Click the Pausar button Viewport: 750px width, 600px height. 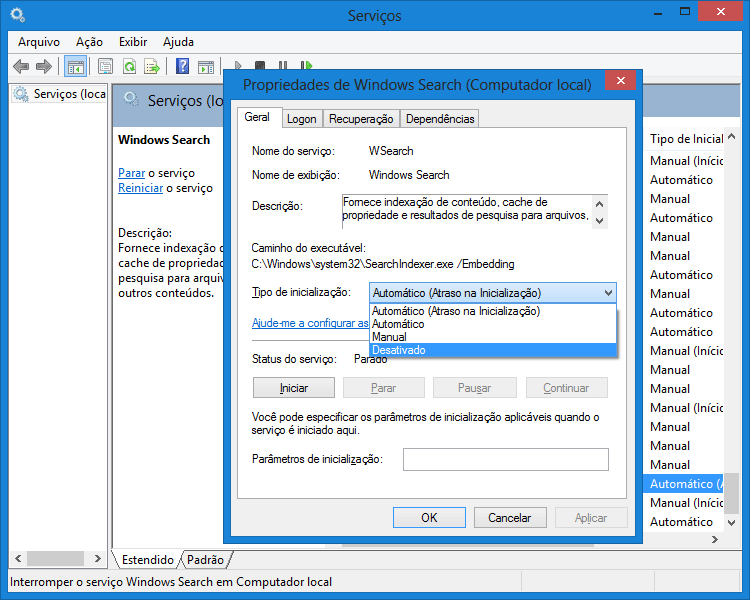click(474, 388)
